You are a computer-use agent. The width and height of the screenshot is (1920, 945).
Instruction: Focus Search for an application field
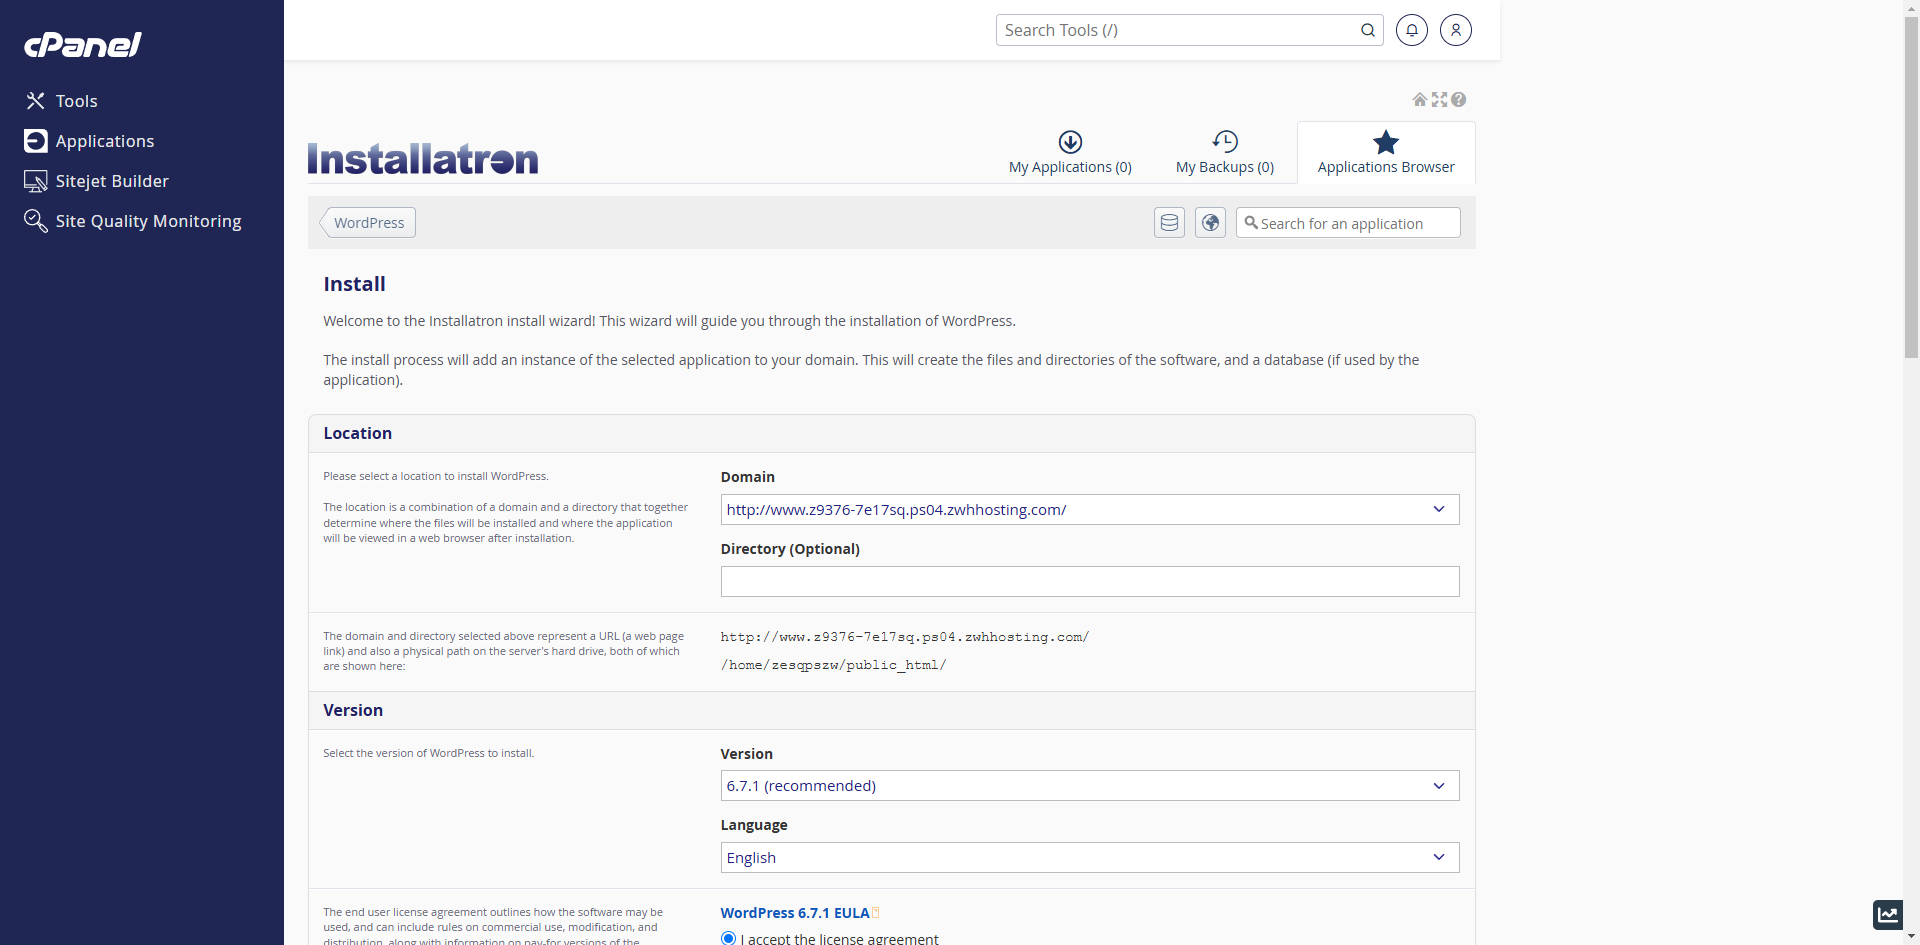point(1348,223)
